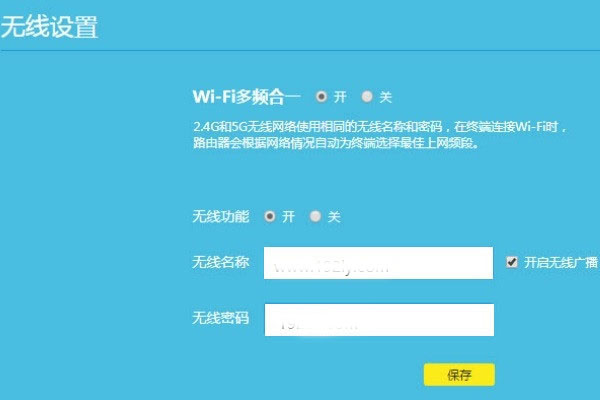Screen dimensions: 600x400
Task: Click description line starting with 路由器会根据
Action: (x=336, y=143)
